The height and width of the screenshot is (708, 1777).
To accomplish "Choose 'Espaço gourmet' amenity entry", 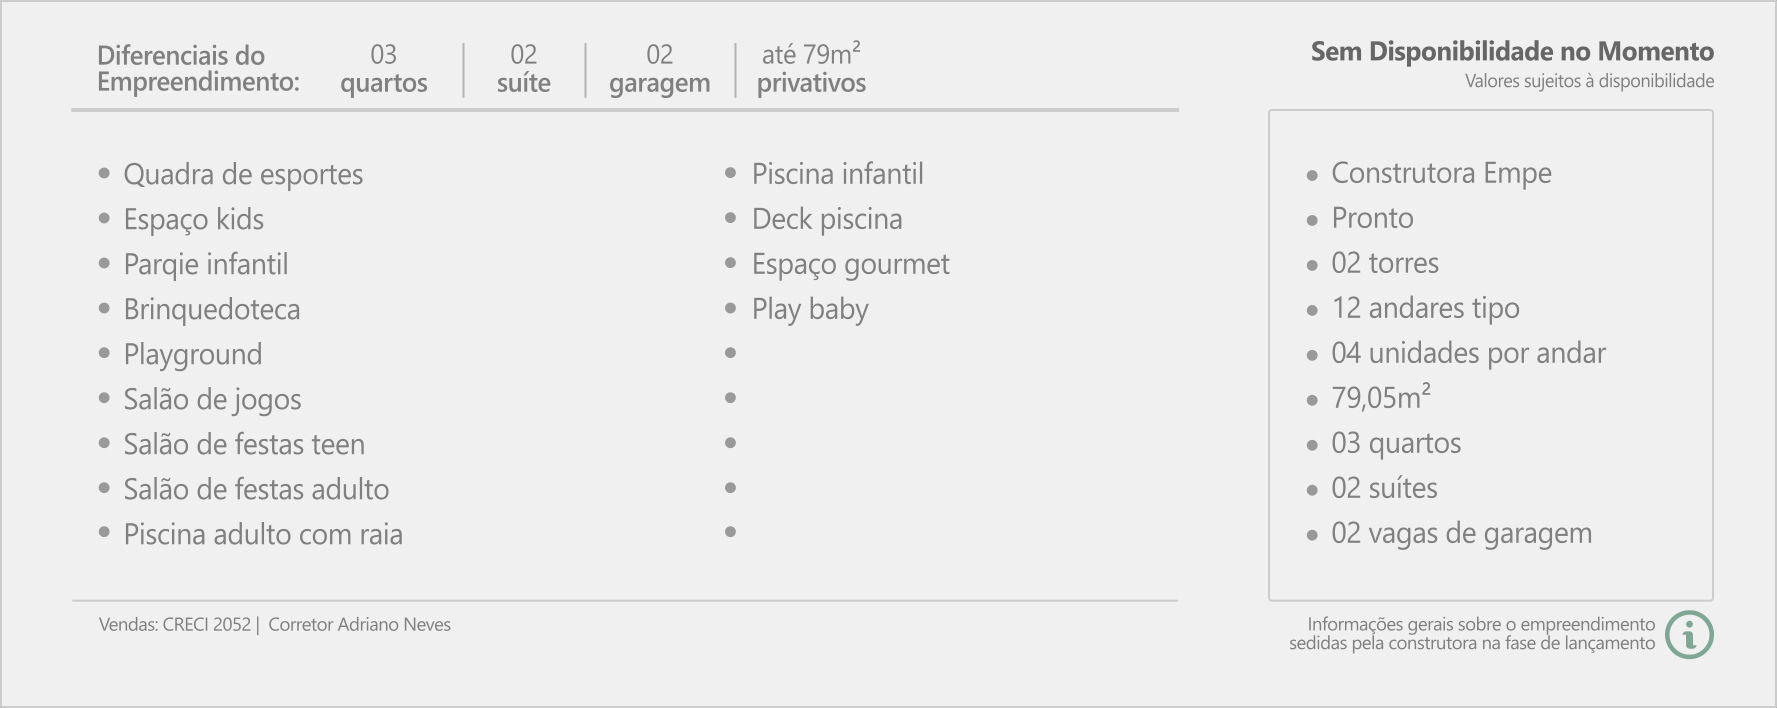I will pyautogui.click(x=851, y=265).
